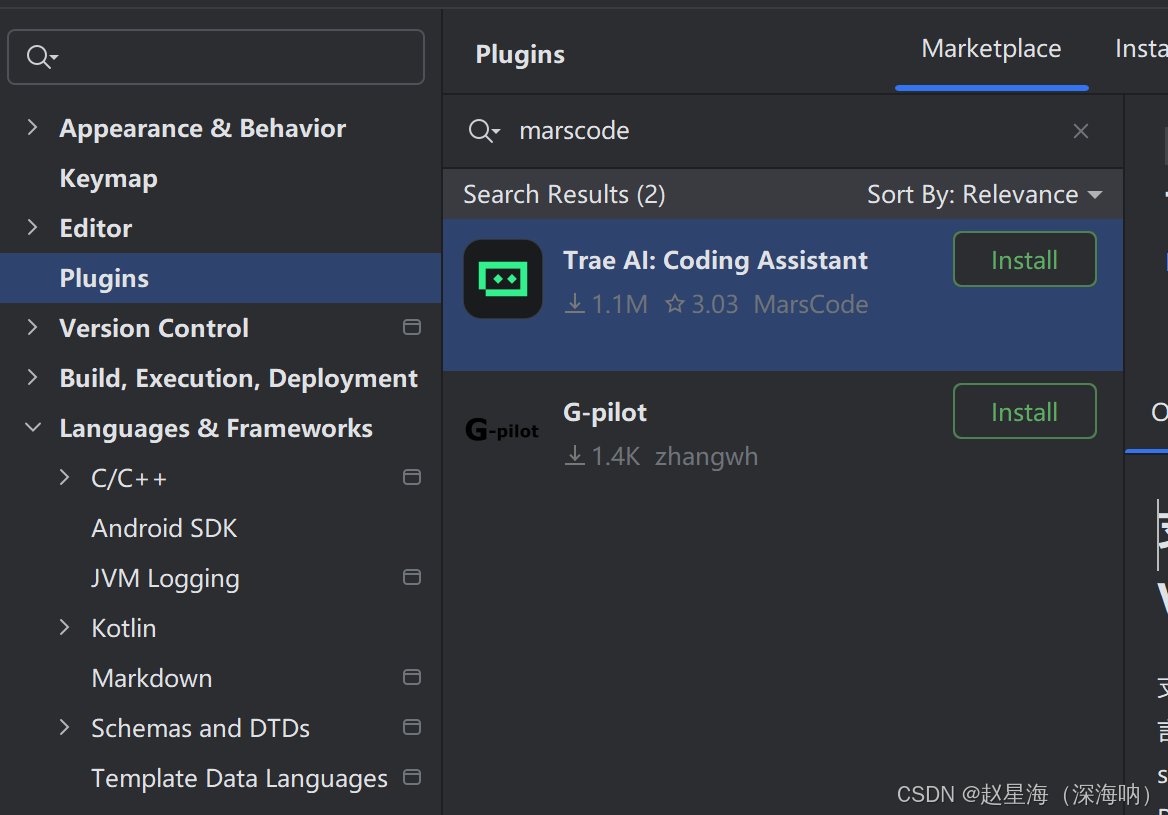Select the Marketplace tab
The height and width of the screenshot is (815, 1168).
[991, 48]
